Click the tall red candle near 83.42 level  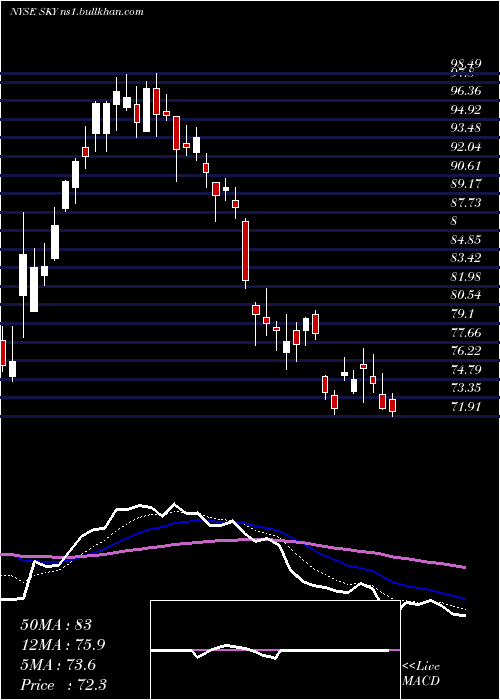pos(245,251)
